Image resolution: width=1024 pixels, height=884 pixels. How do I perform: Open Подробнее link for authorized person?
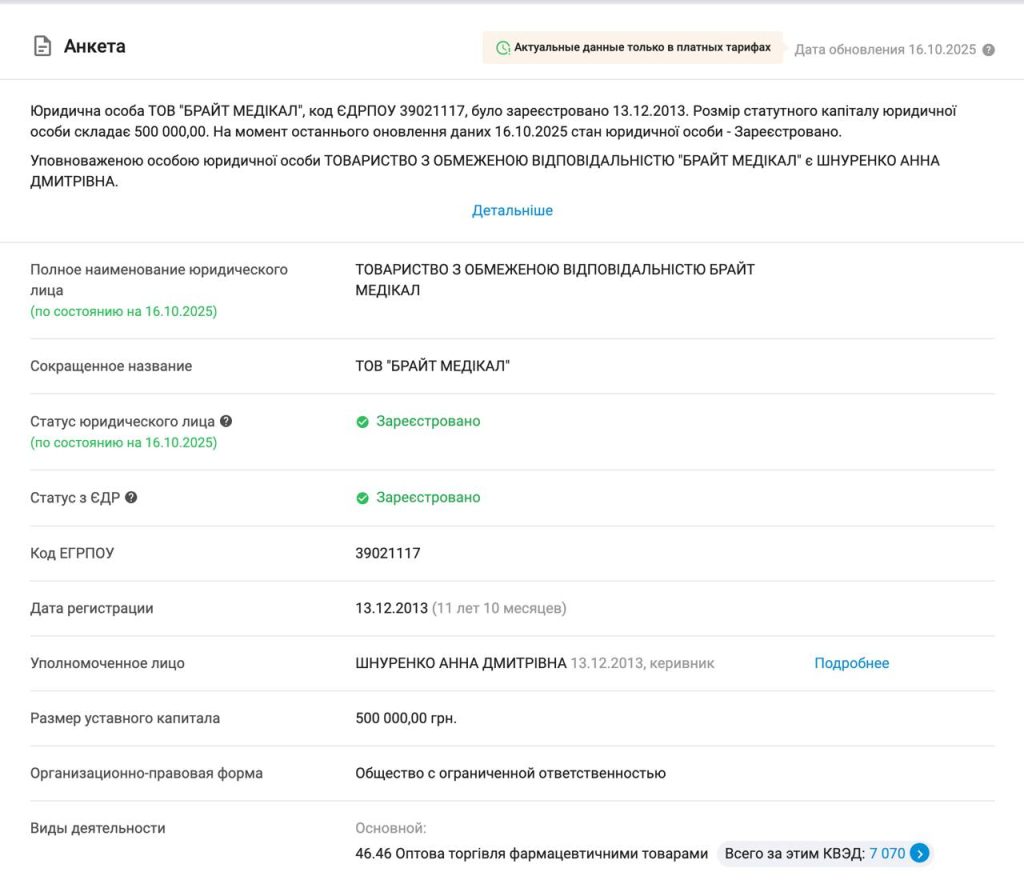851,663
